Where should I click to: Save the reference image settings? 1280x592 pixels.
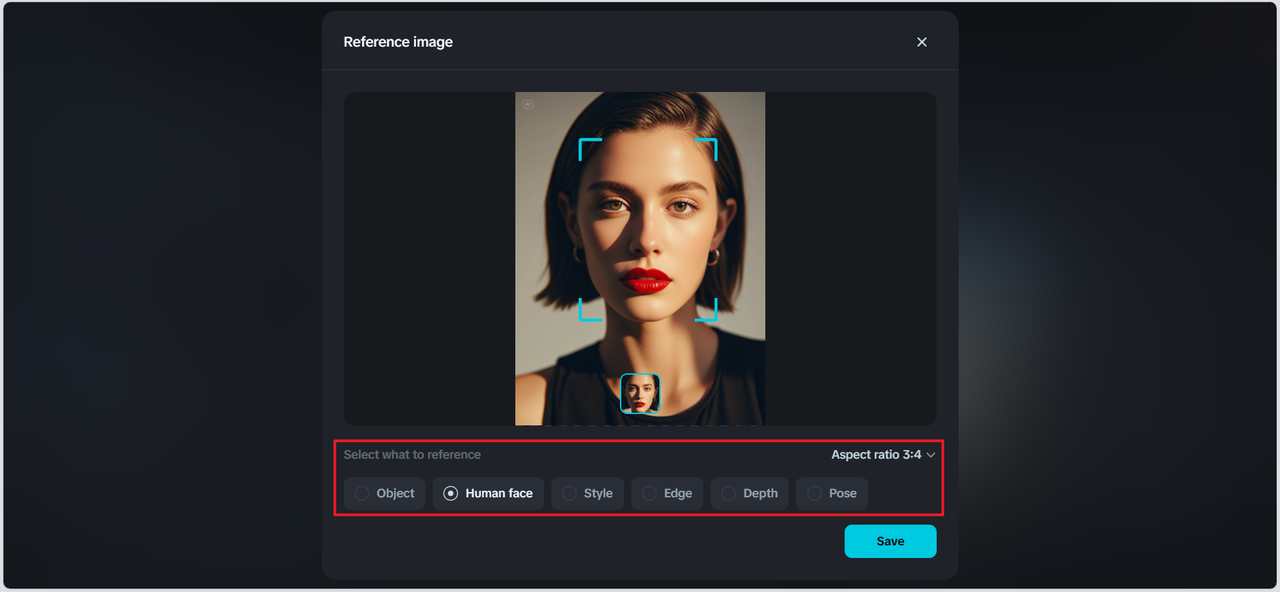click(890, 541)
